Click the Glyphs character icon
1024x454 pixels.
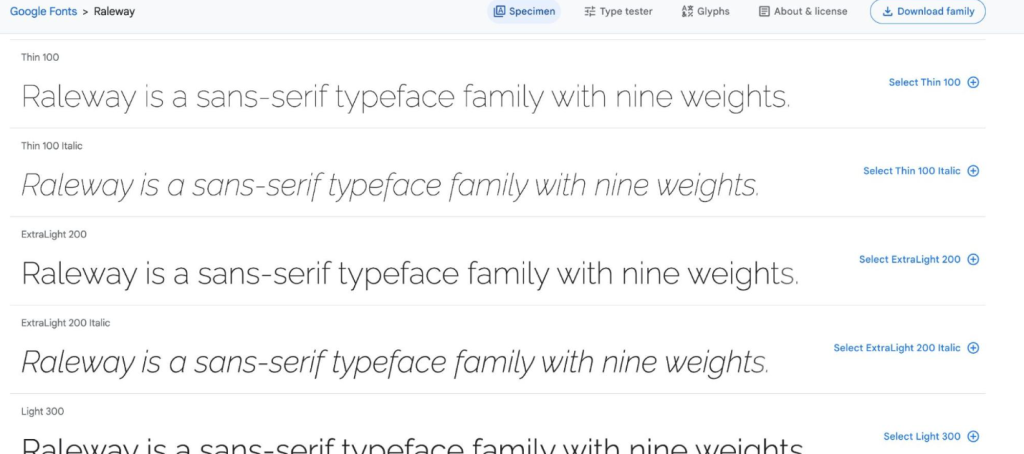pyautogui.click(x=687, y=11)
